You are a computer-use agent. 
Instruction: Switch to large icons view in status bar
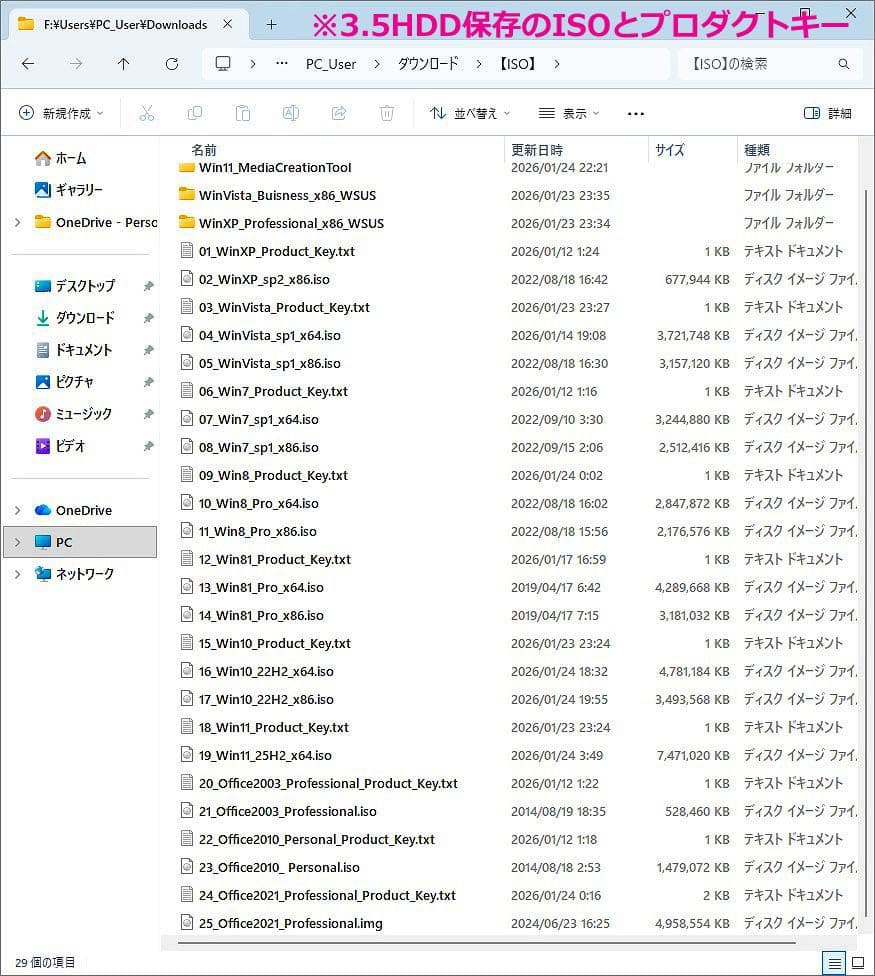pos(857,963)
